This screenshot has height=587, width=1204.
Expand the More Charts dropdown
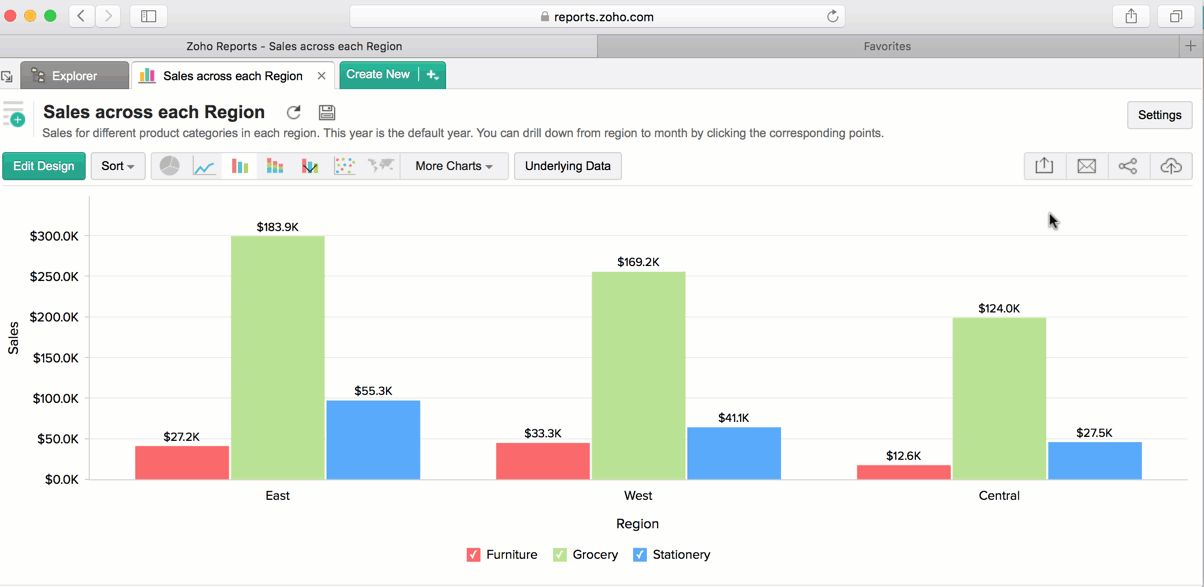coord(454,166)
